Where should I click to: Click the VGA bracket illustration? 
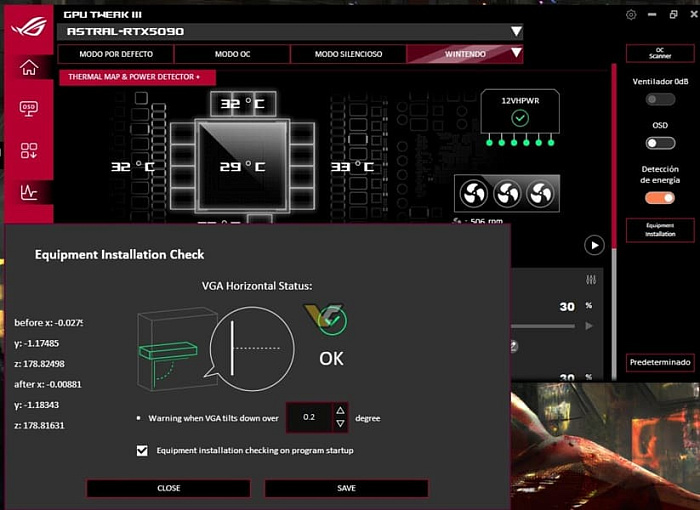coord(175,349)
